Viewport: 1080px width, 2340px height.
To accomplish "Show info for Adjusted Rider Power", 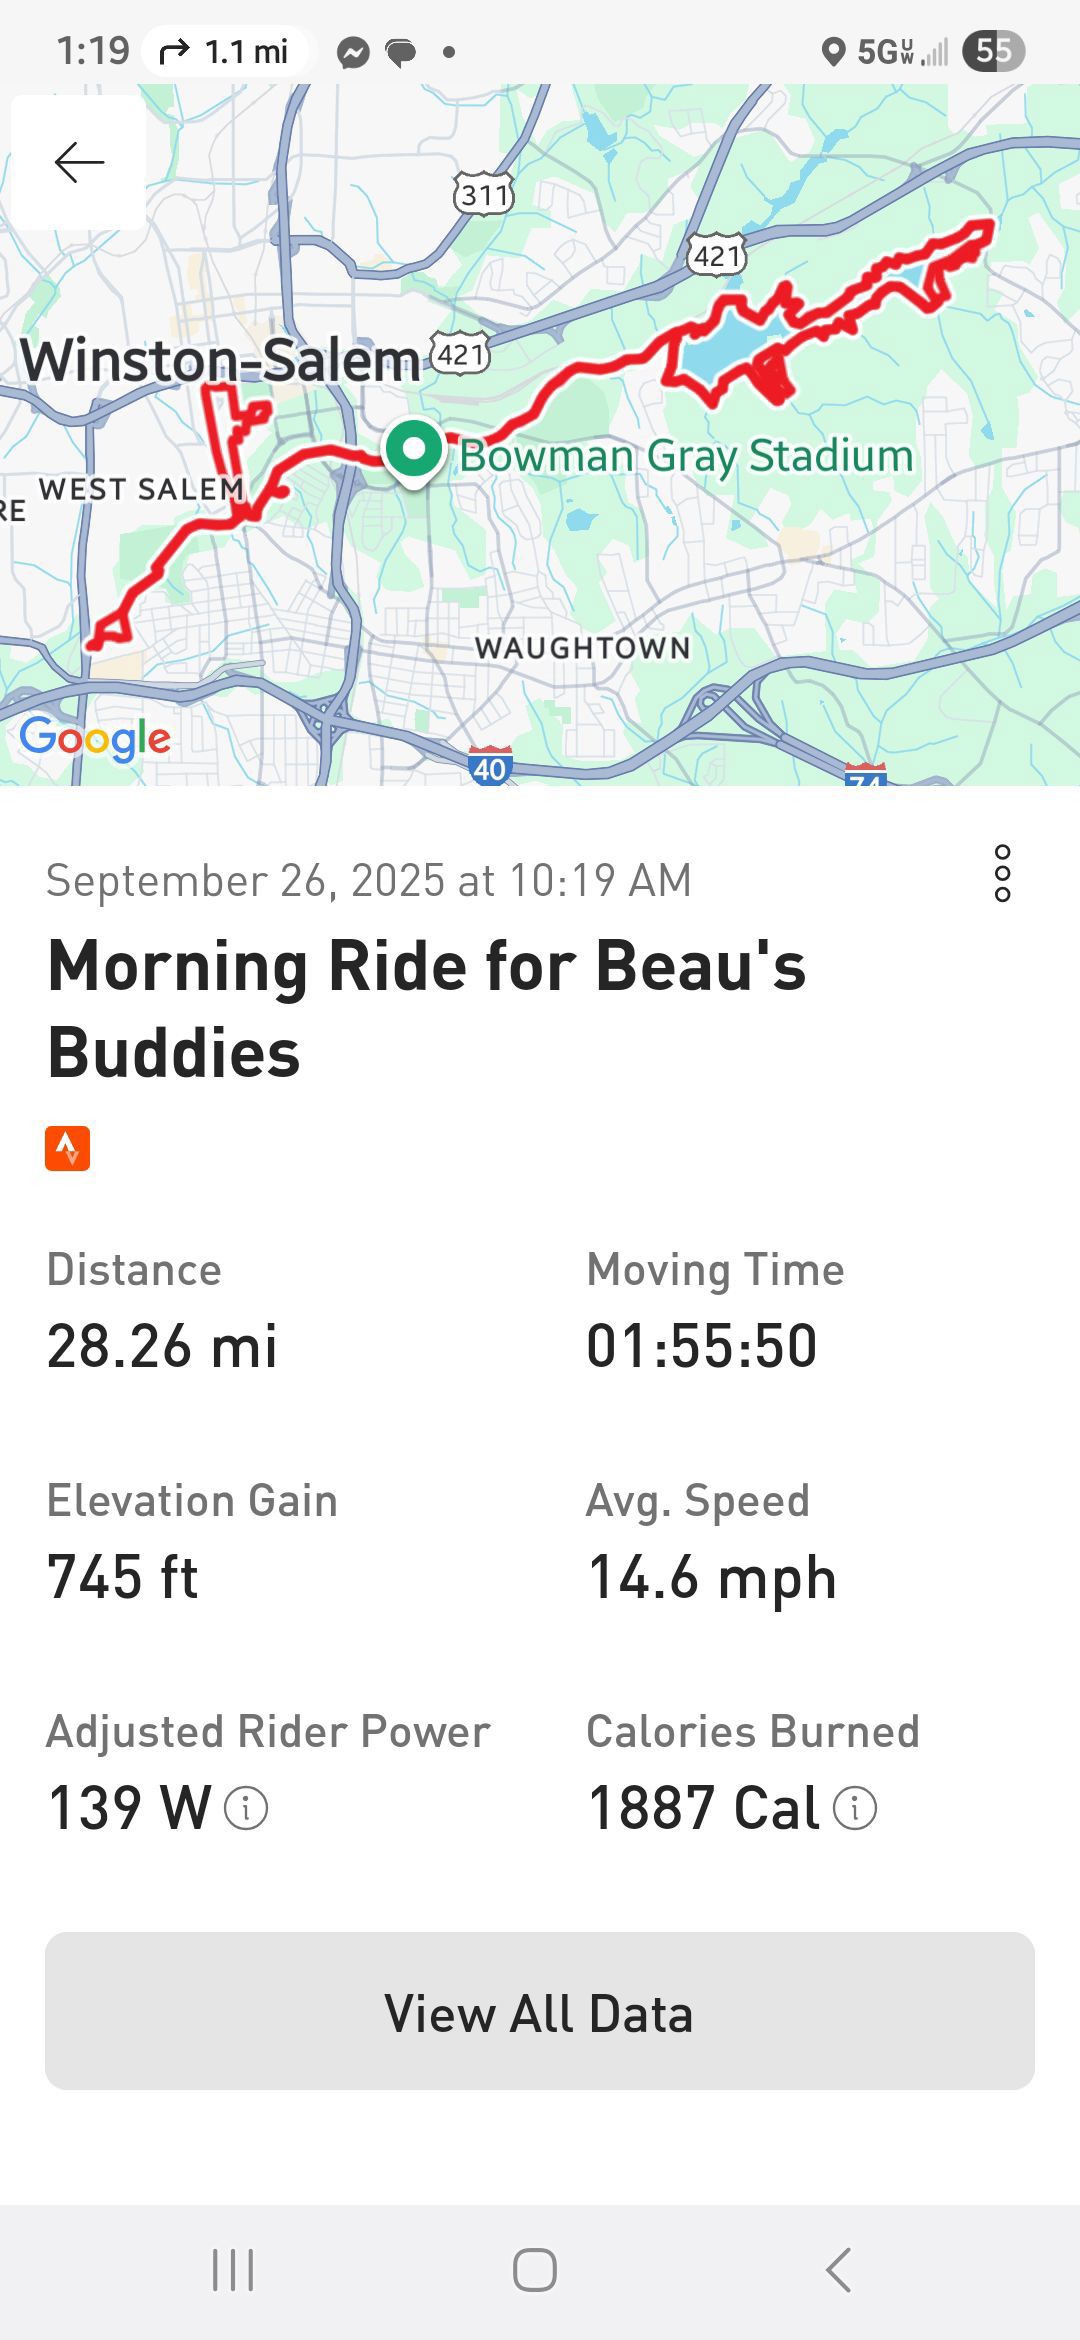I will 246,1808.
